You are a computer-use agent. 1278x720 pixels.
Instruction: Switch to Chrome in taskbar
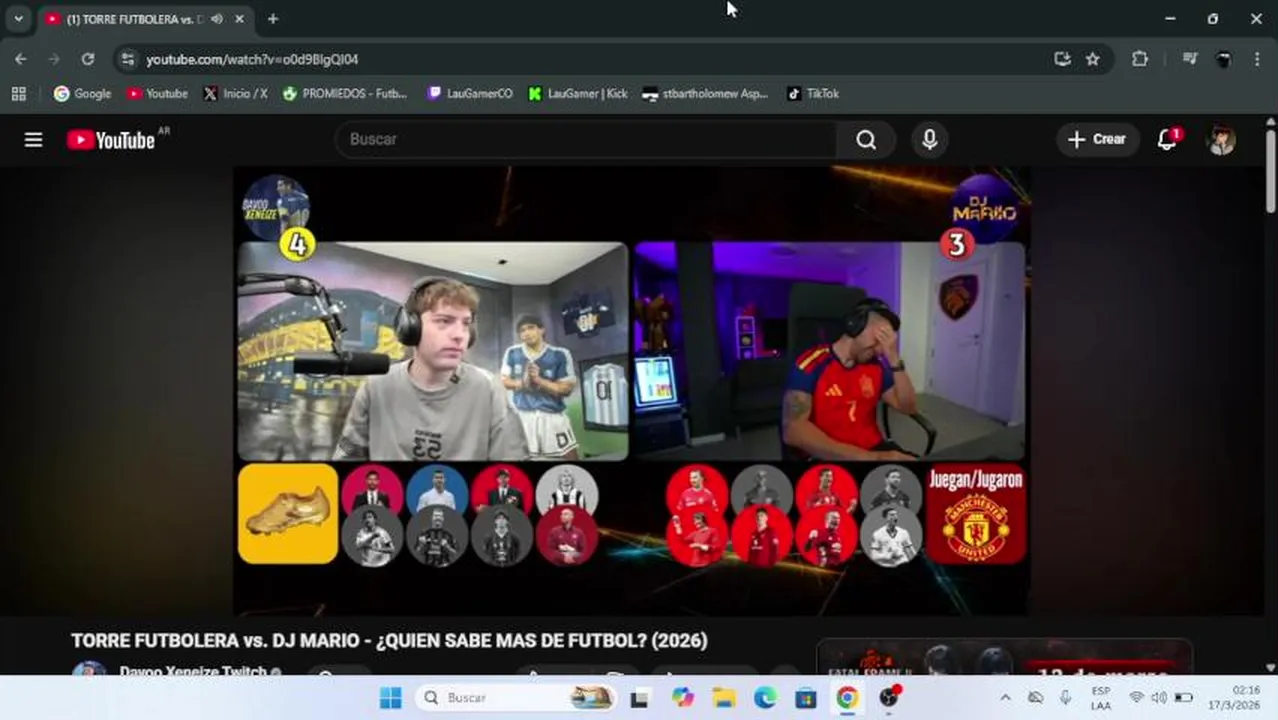click(847, 698)
